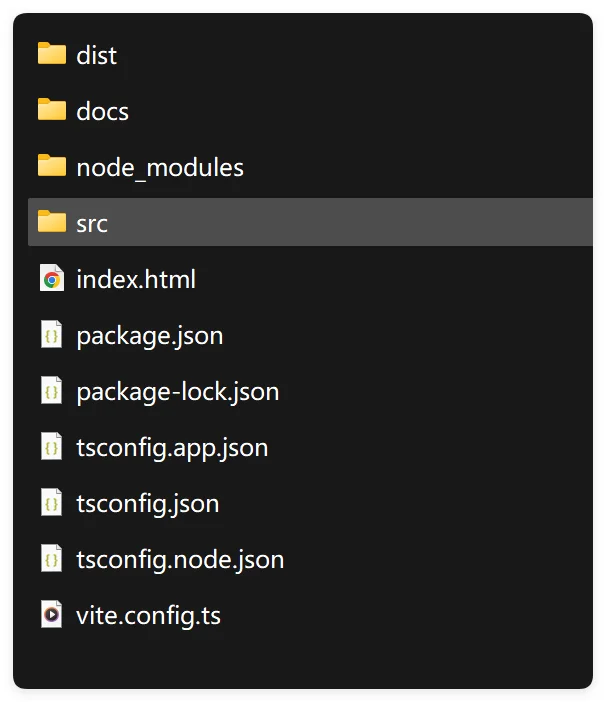Image resolution: width=606 pixels, height=702 pixels.
Task: Click the src folder icon
Action: (52, 222)
